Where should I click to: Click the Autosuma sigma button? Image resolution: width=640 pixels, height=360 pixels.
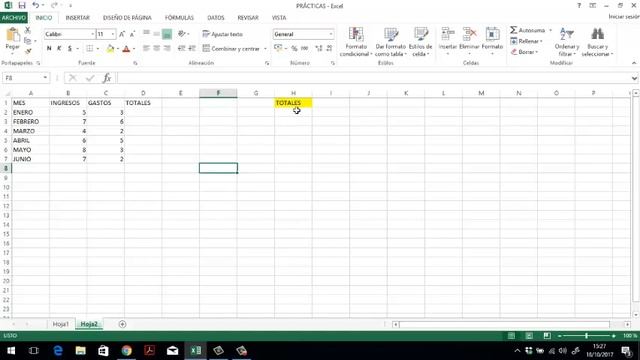[527, 30]
